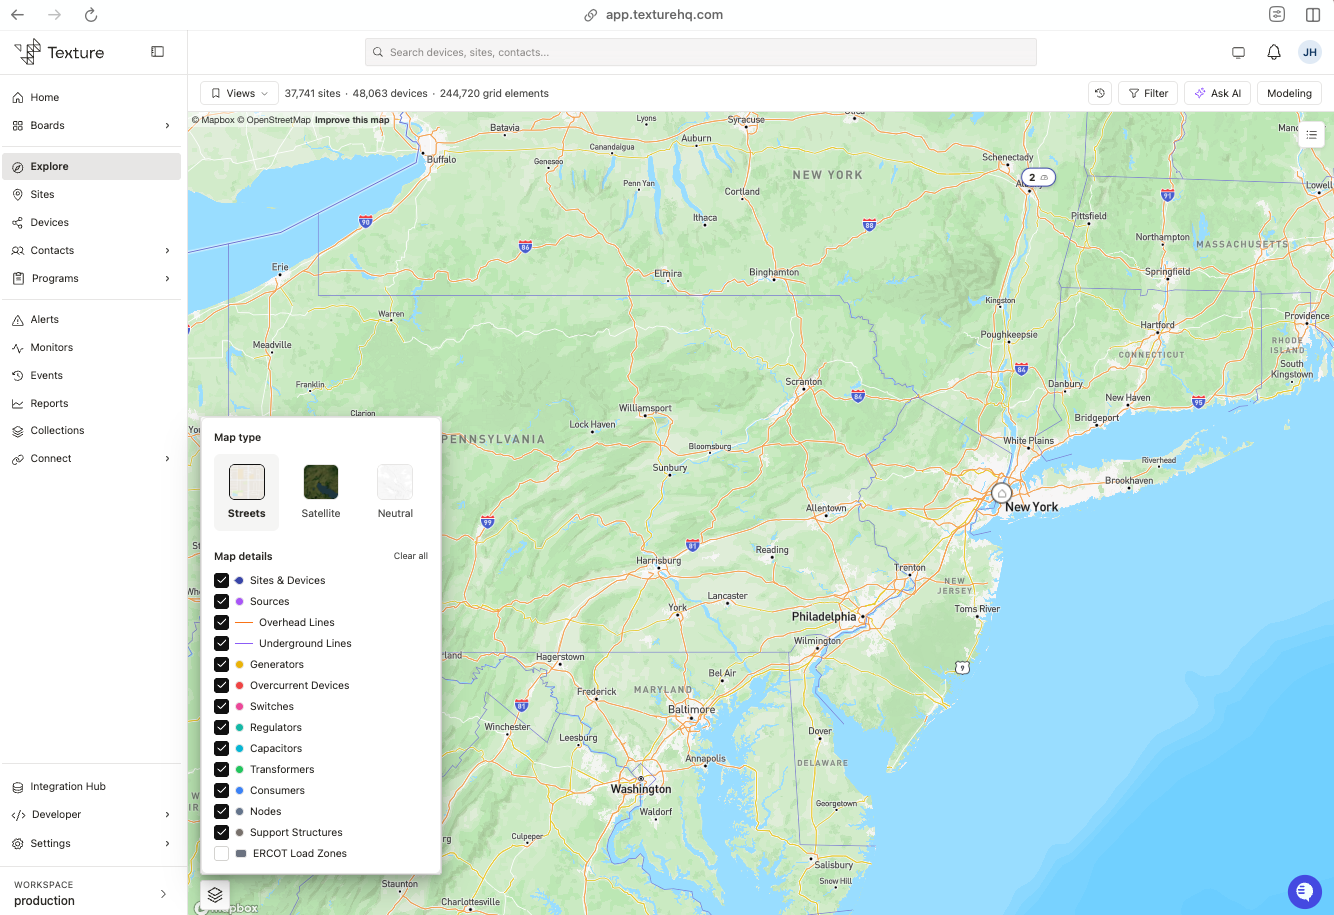
Task: Open the support chat bubble
Action: point(1304,891)
